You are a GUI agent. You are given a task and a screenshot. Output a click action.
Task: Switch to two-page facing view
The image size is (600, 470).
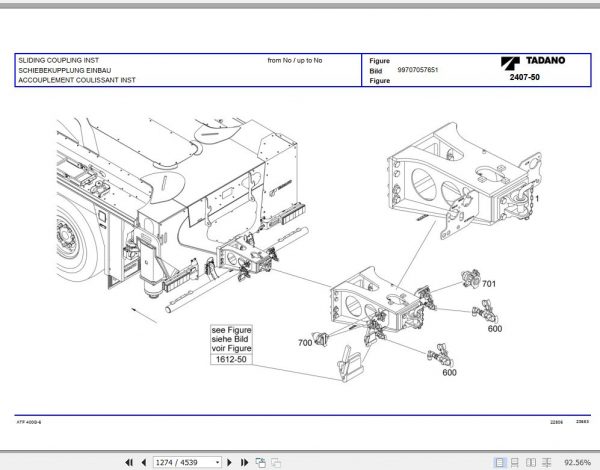pos(531,462)
